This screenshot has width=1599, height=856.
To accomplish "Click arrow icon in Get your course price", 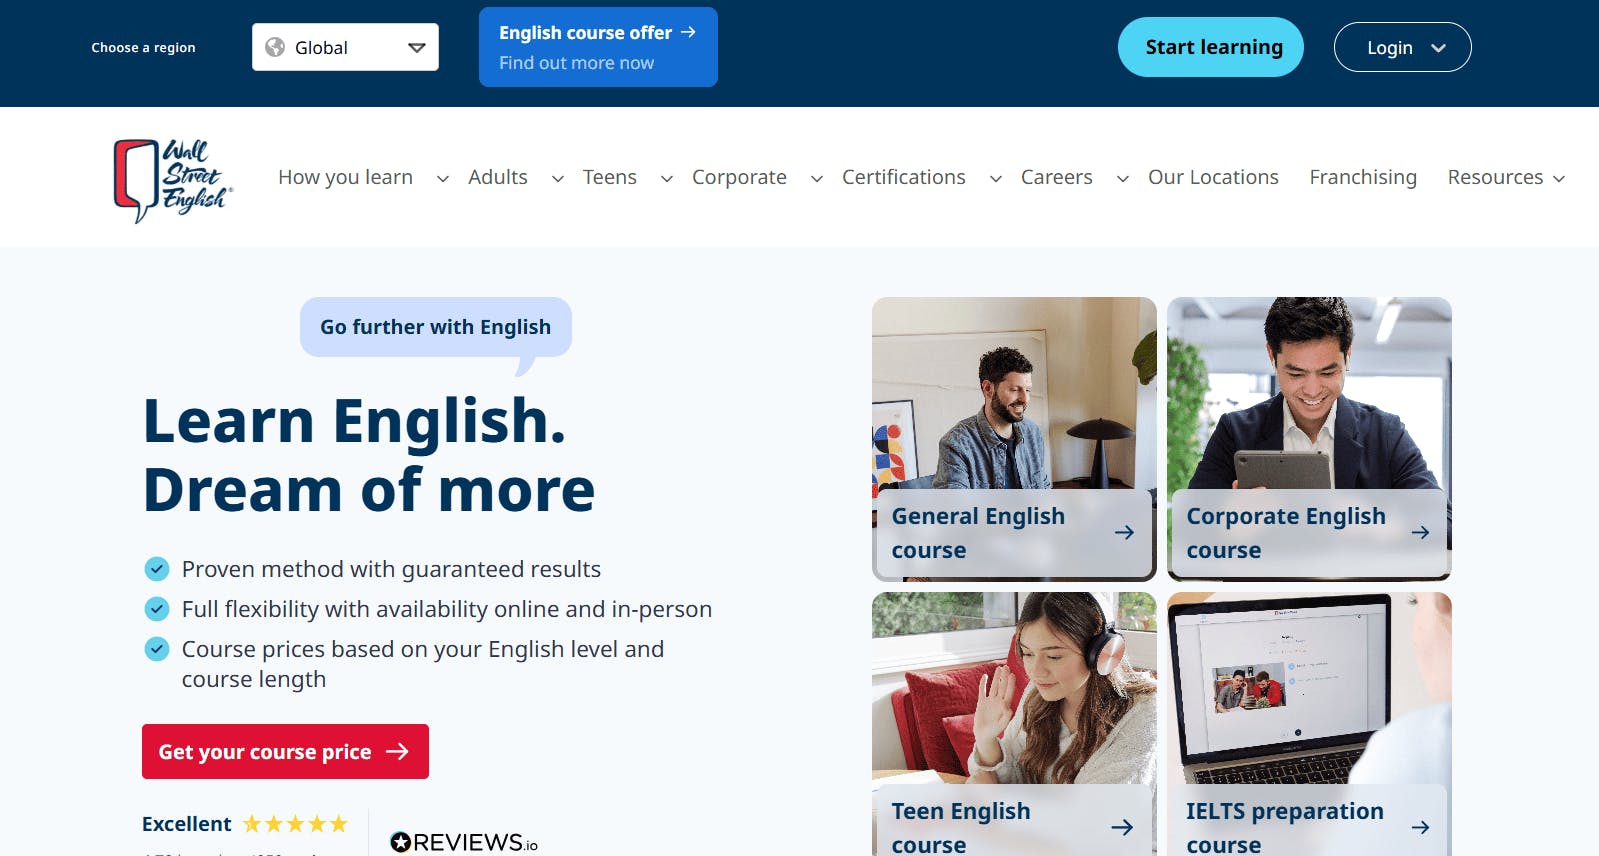I will pyautogui.click(x=397, y=751).
